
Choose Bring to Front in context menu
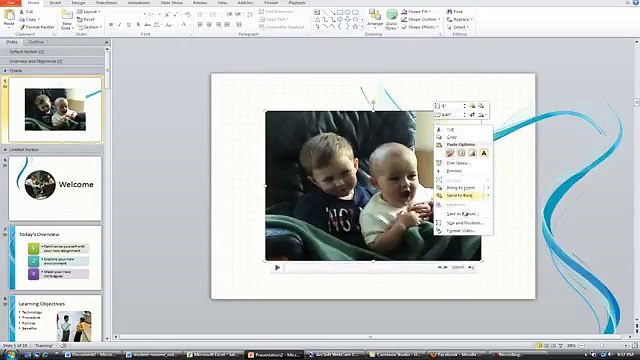tap(462, 187)
